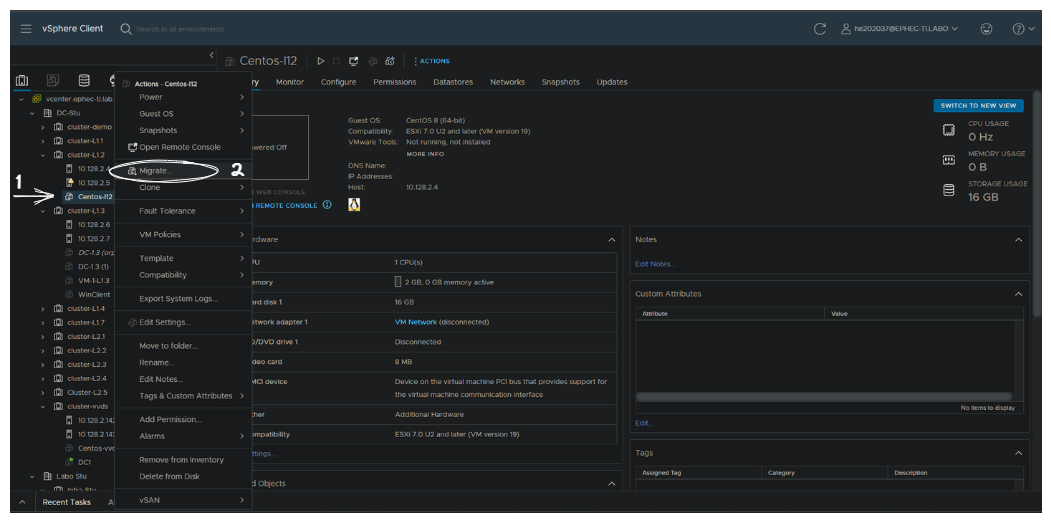Click the CPU usage chip icon
The width and height of the screenshot is (1051, 523).
click(x=948, y=130)
